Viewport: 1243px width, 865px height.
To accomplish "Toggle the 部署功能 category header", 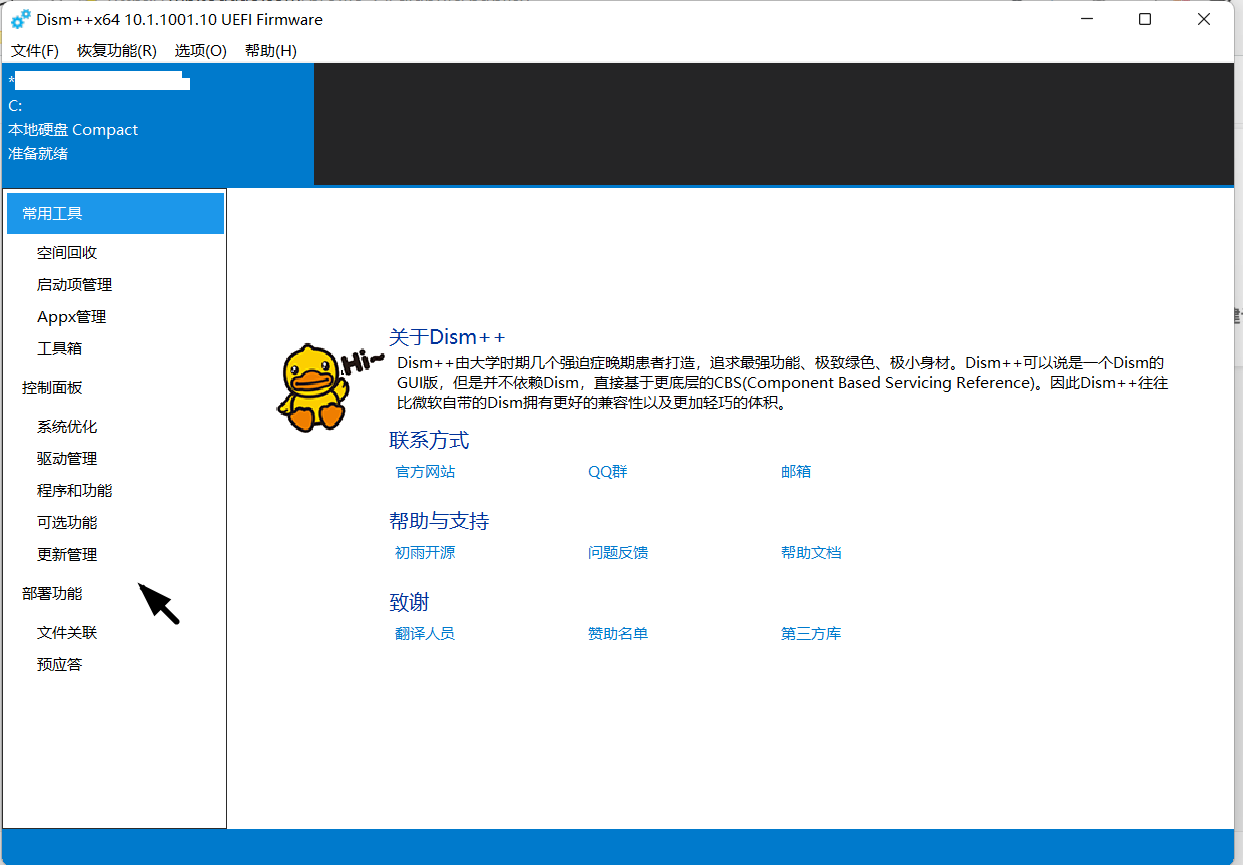I will (52, 594).
